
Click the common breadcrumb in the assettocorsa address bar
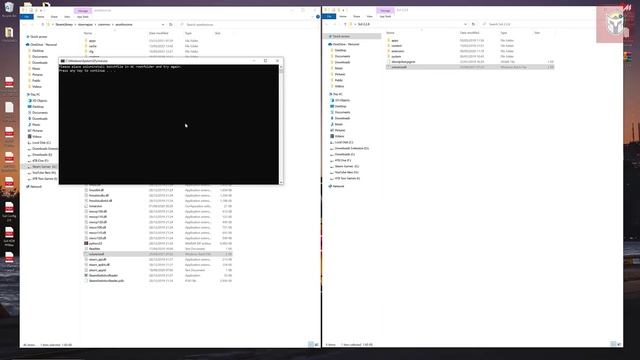click(x=104, y=24)
